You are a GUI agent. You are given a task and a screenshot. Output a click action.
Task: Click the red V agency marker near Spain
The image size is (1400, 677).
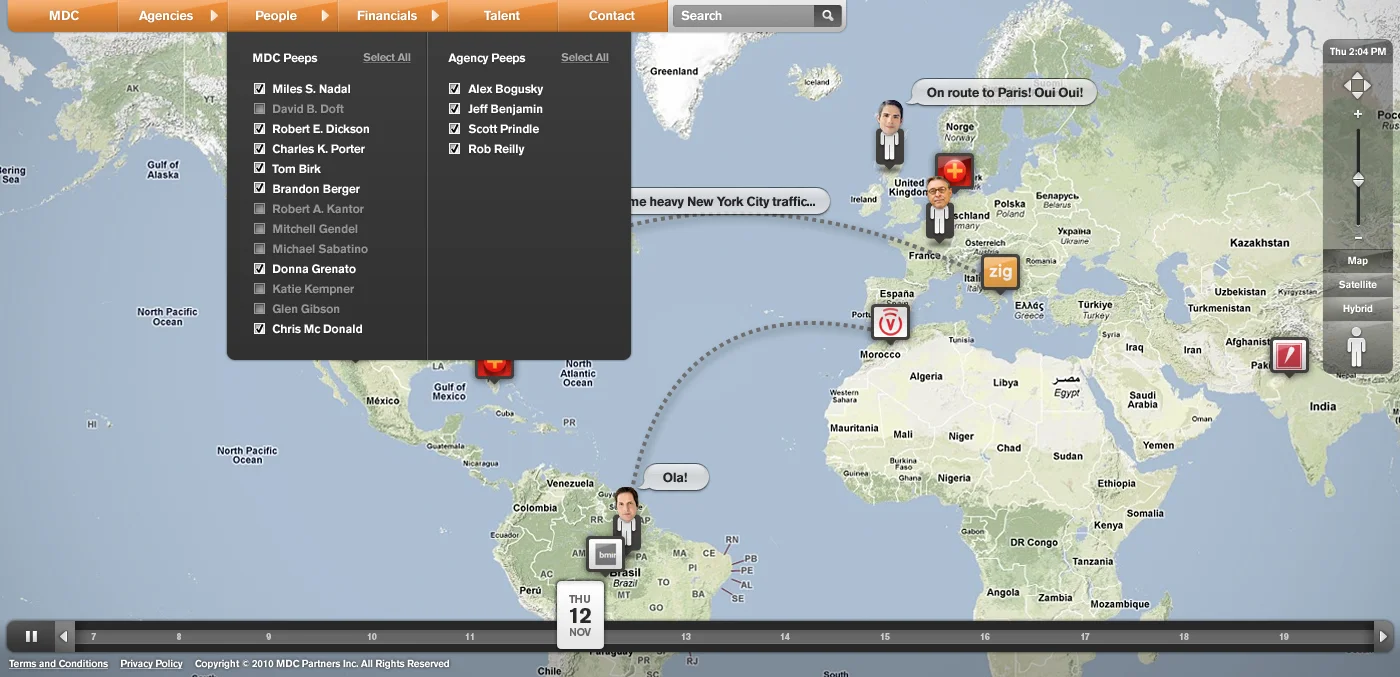pos(890,323)
